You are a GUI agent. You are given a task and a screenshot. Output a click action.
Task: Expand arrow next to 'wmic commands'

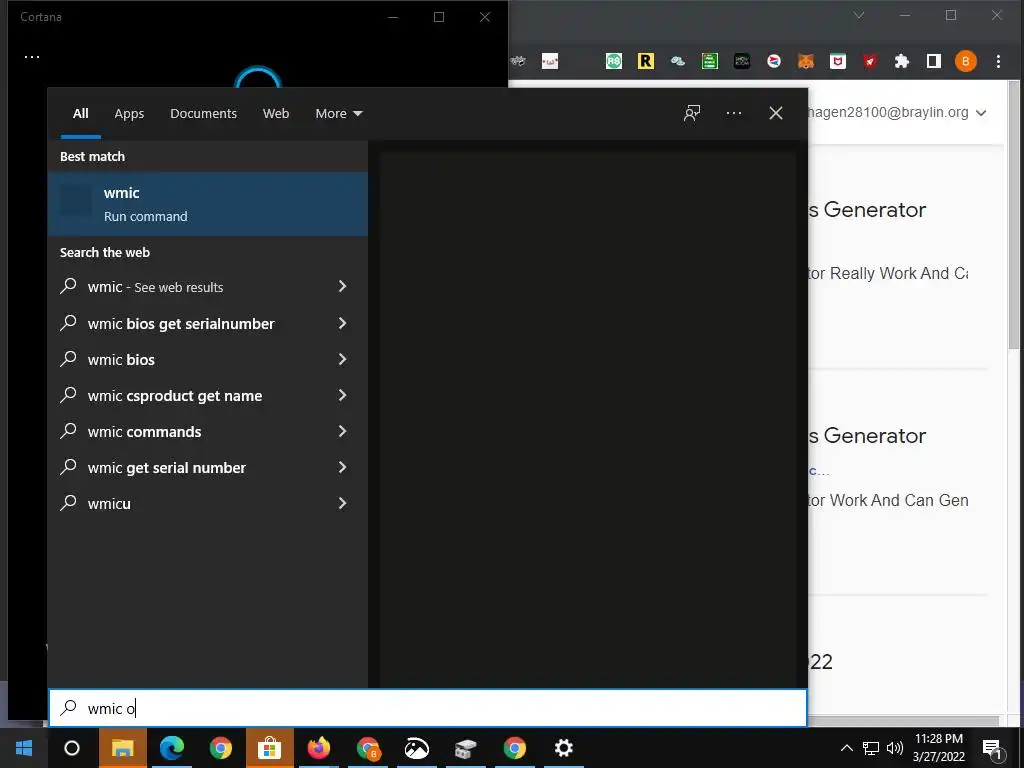pyautogui.click(x=342, y=431)
